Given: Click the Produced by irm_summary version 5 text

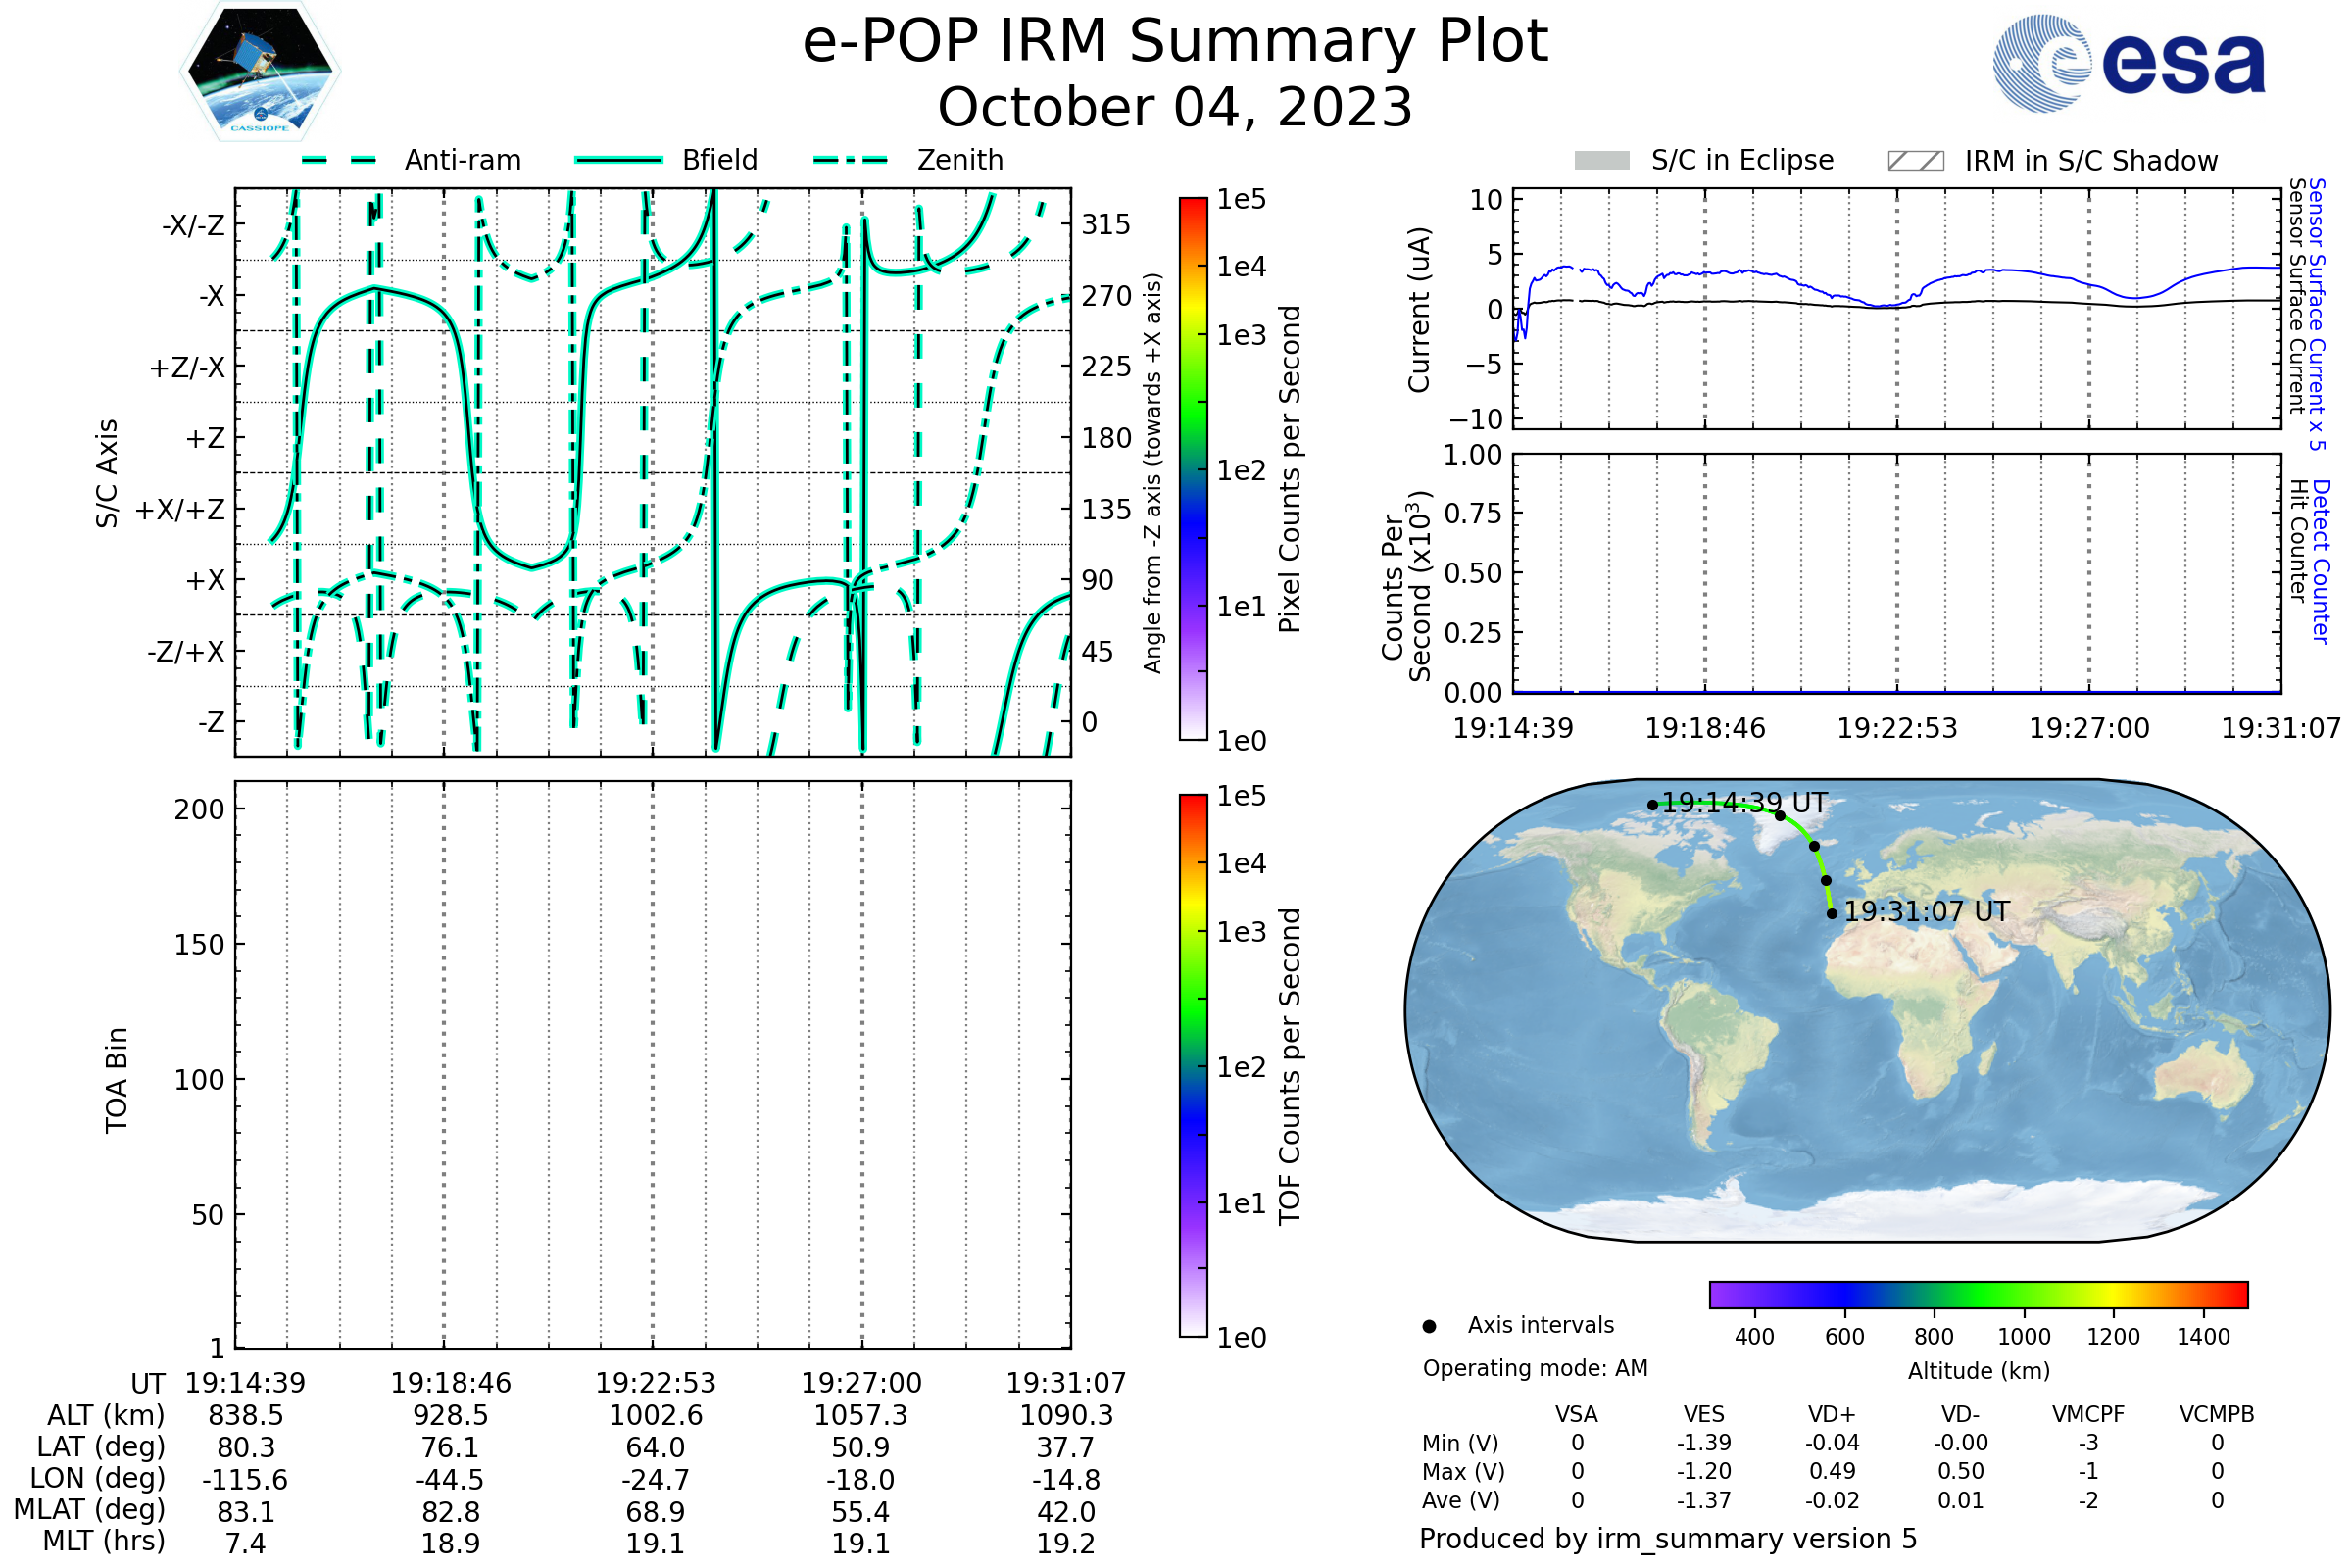Looking at the screenshot, I should [x=1667, y=1539].
